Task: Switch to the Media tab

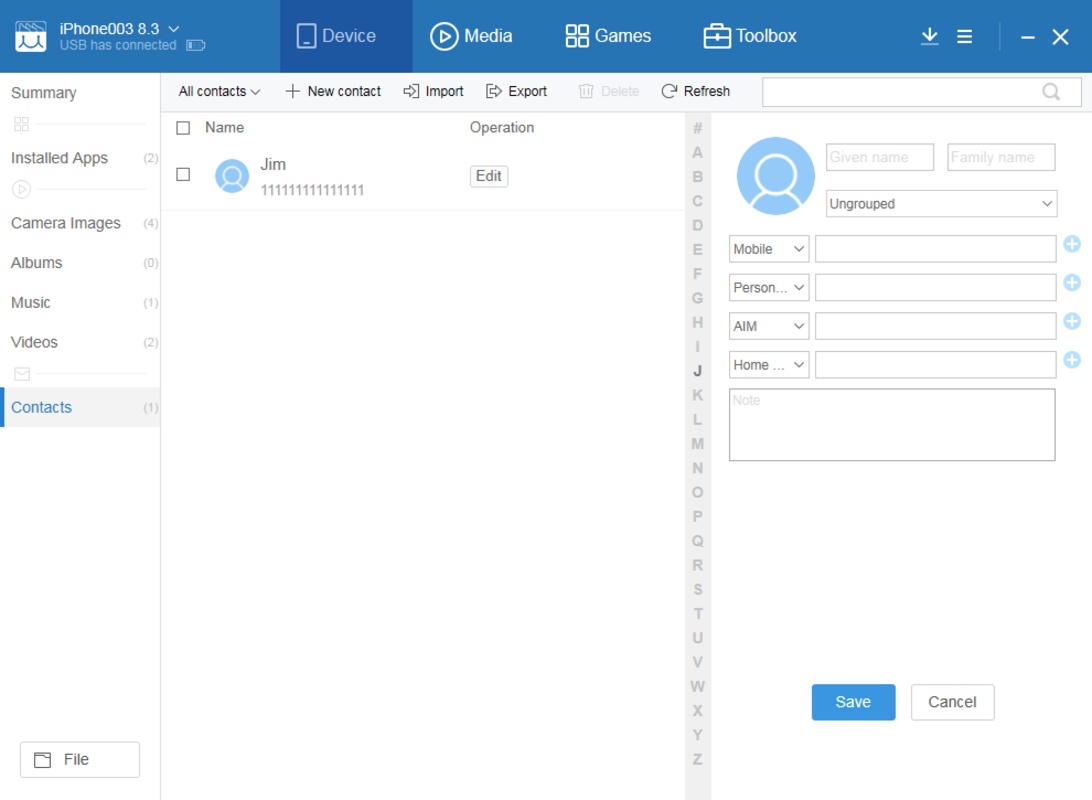Action: [471, 36]
